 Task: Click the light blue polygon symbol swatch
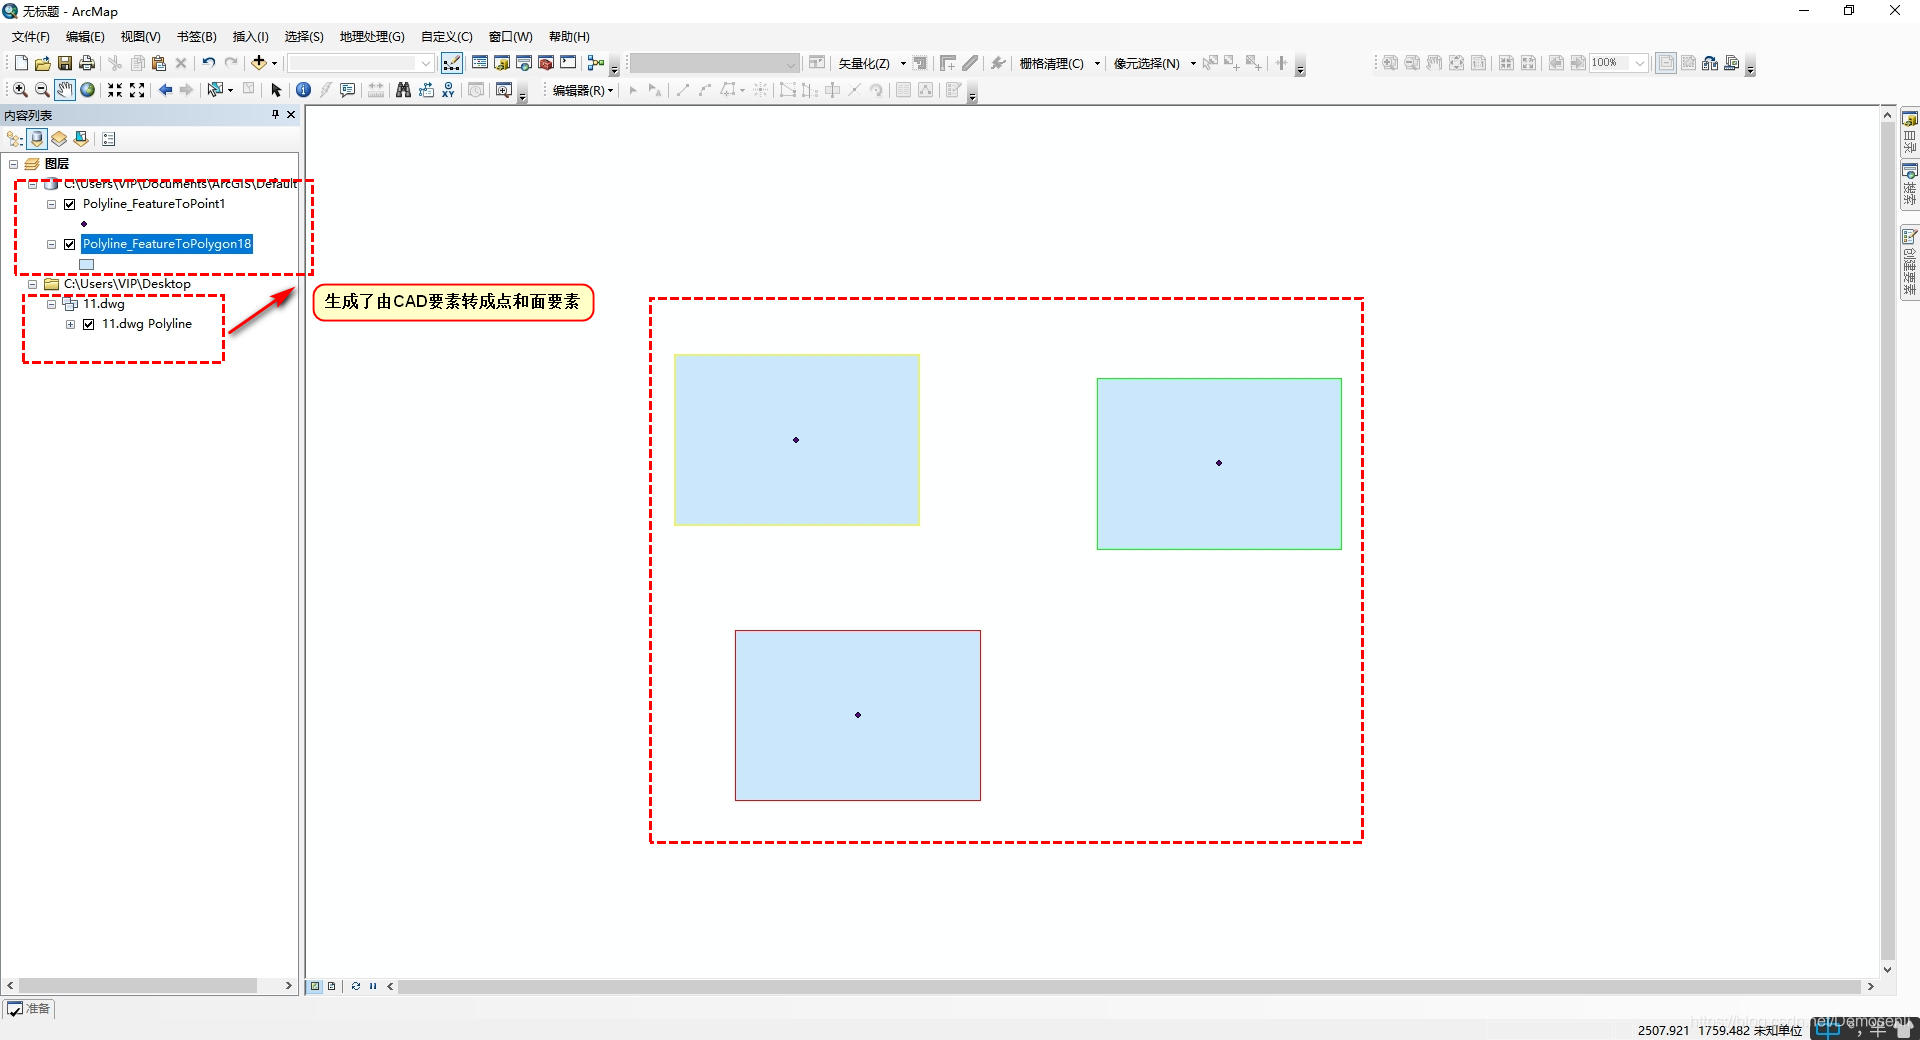[87, 265]
